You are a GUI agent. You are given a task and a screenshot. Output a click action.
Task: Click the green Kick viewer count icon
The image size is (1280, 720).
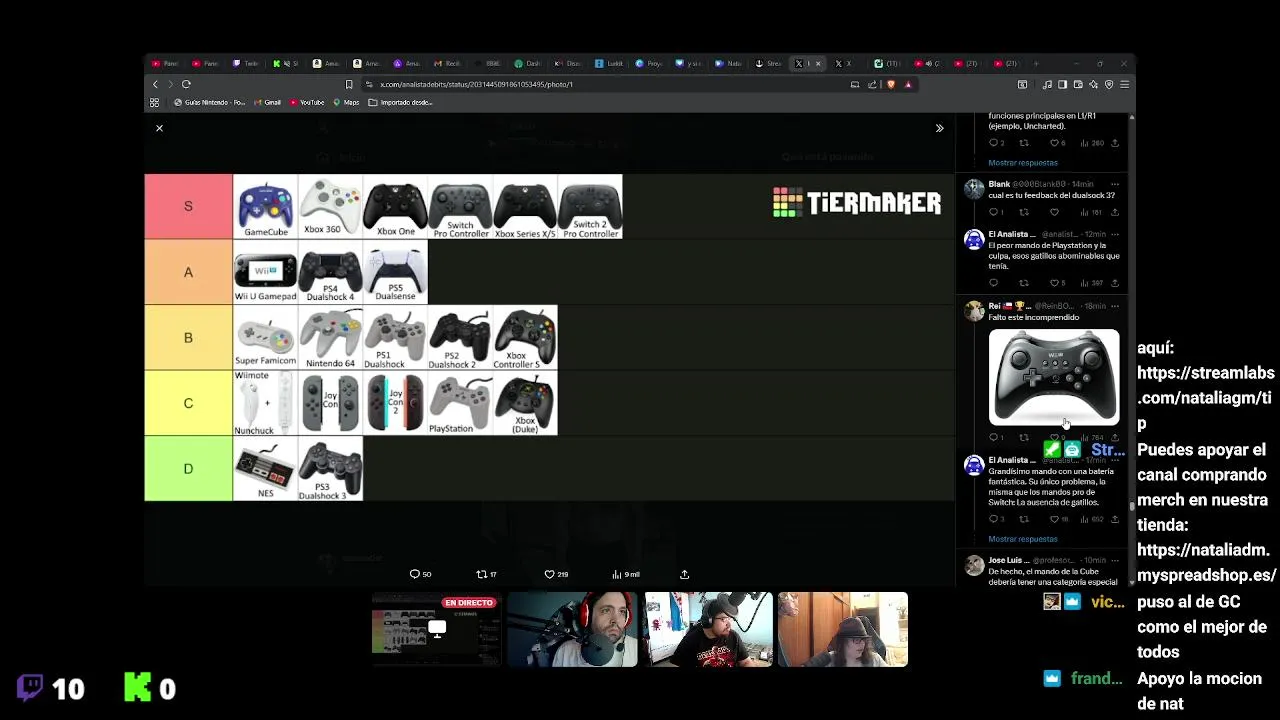pyautogui.click(x=138, y=687)
